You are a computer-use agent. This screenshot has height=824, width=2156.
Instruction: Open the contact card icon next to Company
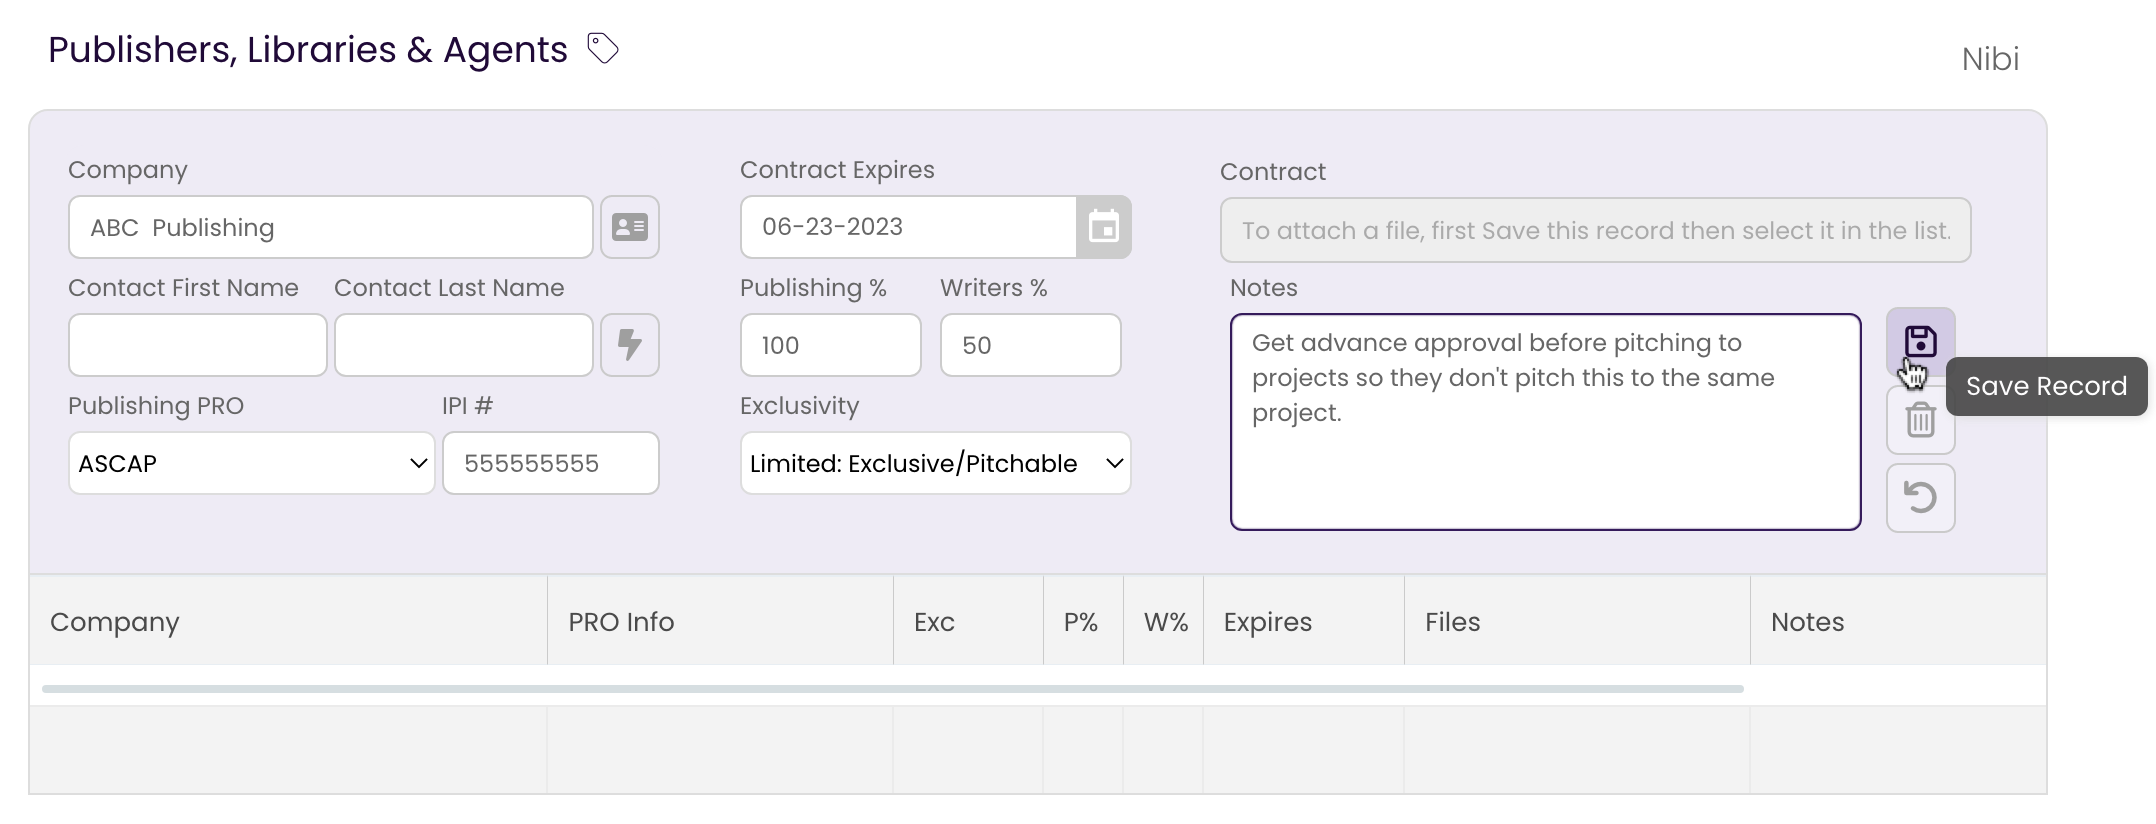click(x=630, y=227)
